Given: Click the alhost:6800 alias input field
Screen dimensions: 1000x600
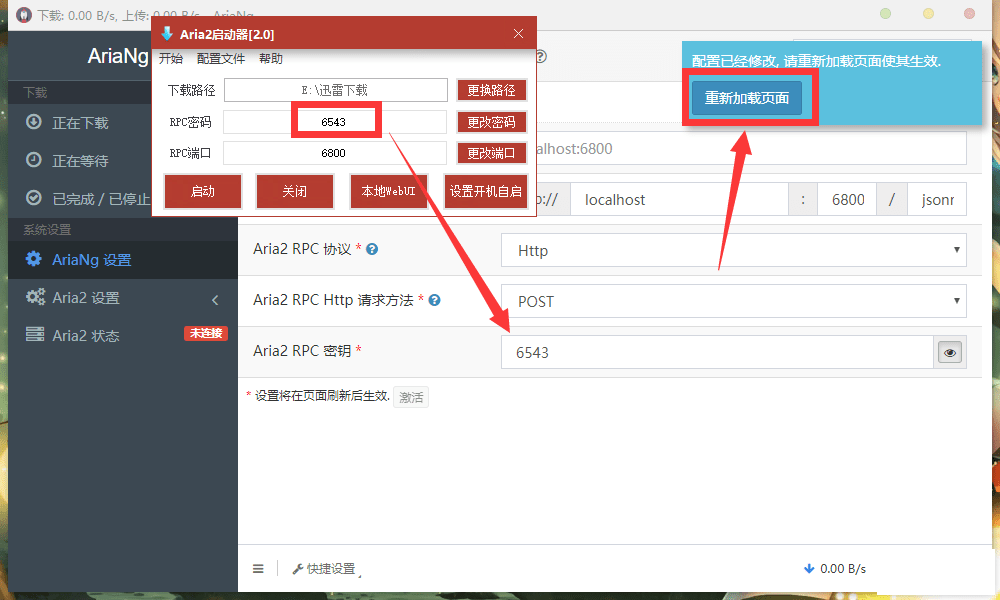Looking at the screenshot, I should click(x=751, y=149).
